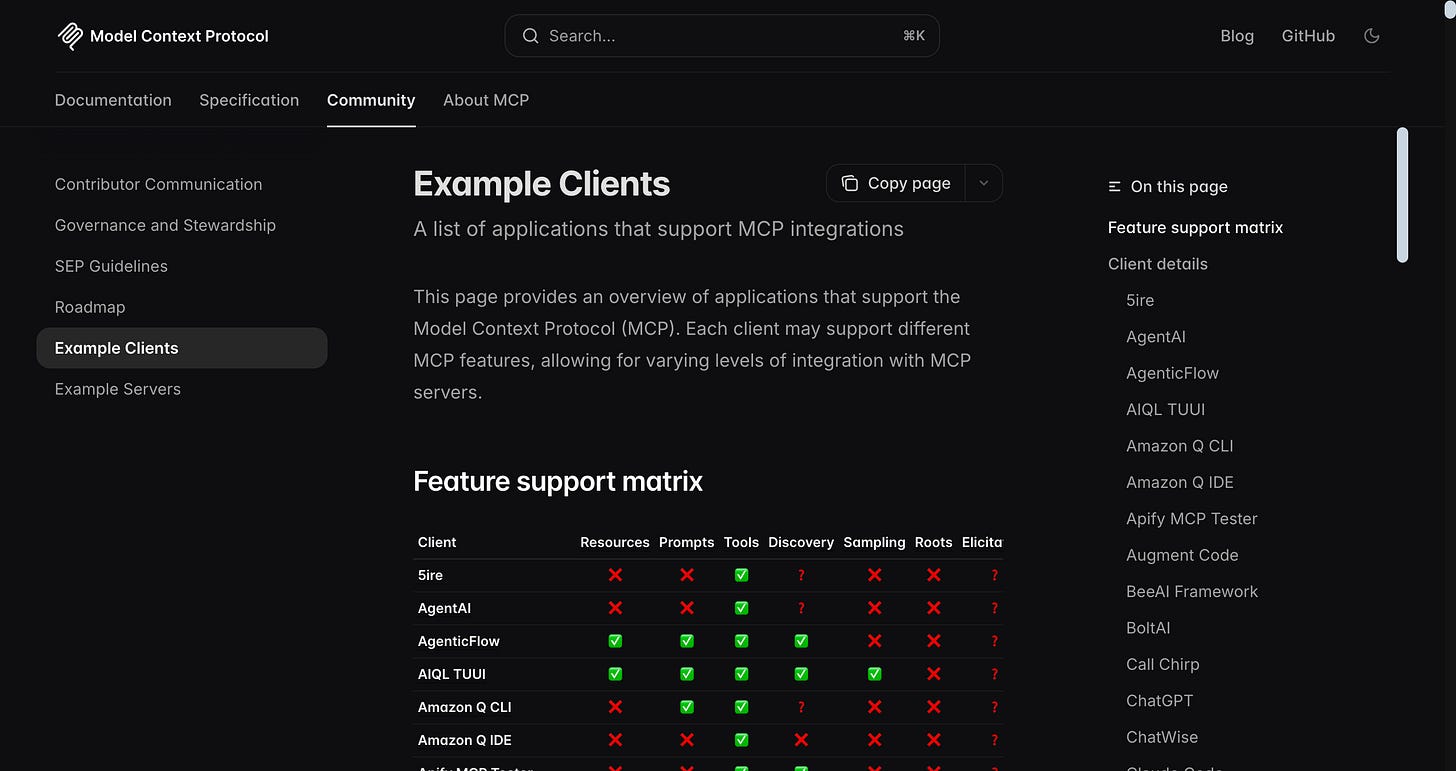Go to SEP Guidelines page
The width and height of the screenshot is (1456, 771).
[x=111, y=266]
